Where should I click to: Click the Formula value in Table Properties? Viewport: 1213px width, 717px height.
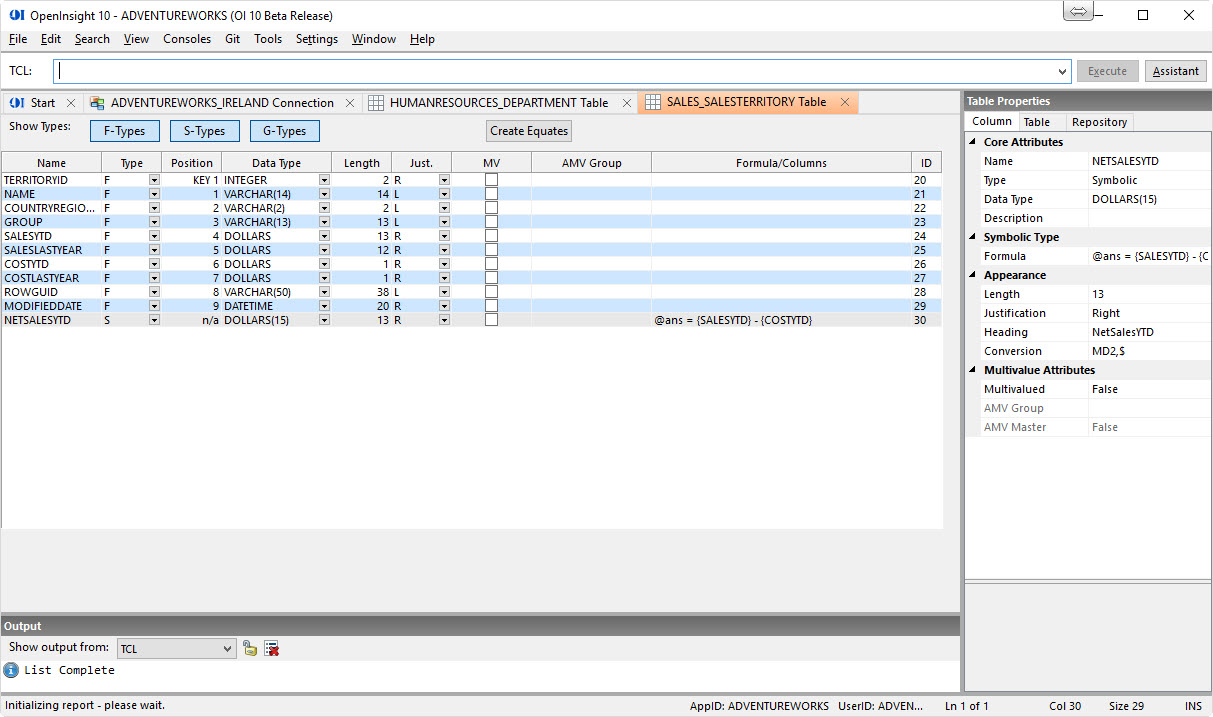[1149, 256]
